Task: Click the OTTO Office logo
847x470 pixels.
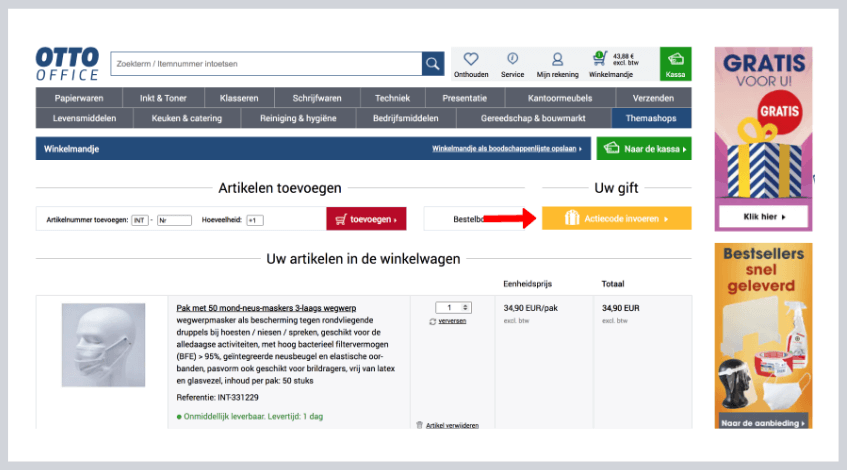Action: click(x=68, y=64)
